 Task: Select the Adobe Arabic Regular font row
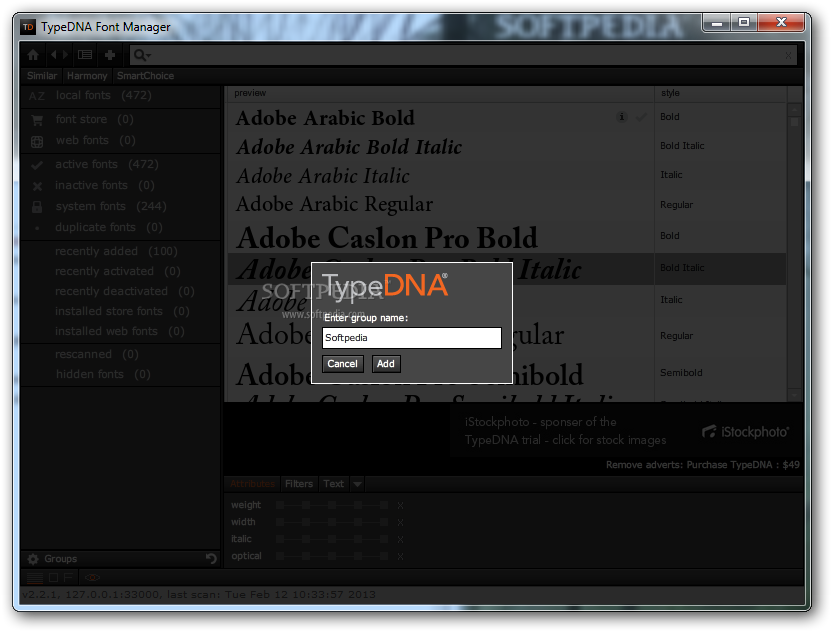[507, 204]
